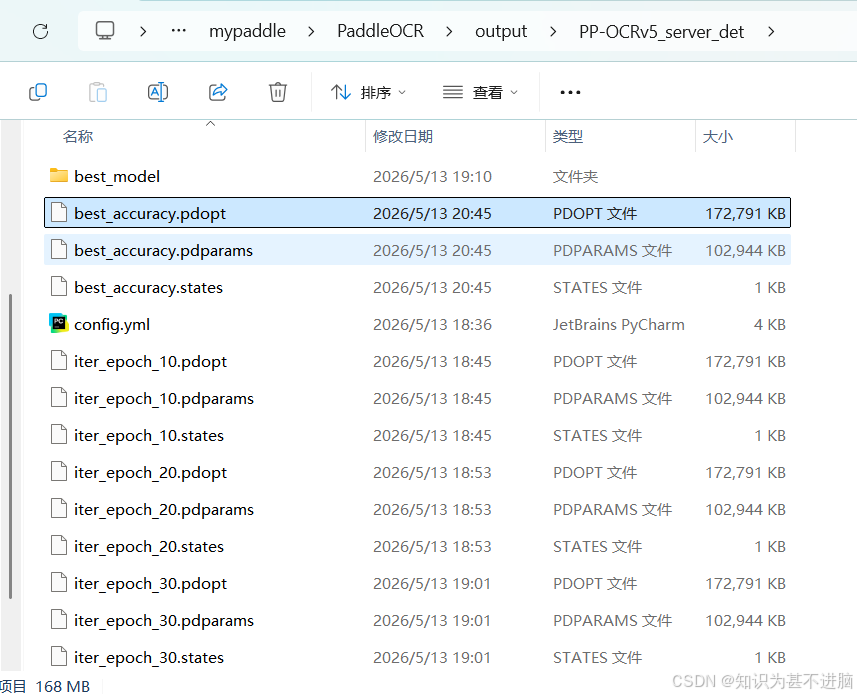This screenshot has width=857, height=696.
Task: Select the iter_epoch_10.states file
Action: tap(418, 435)
